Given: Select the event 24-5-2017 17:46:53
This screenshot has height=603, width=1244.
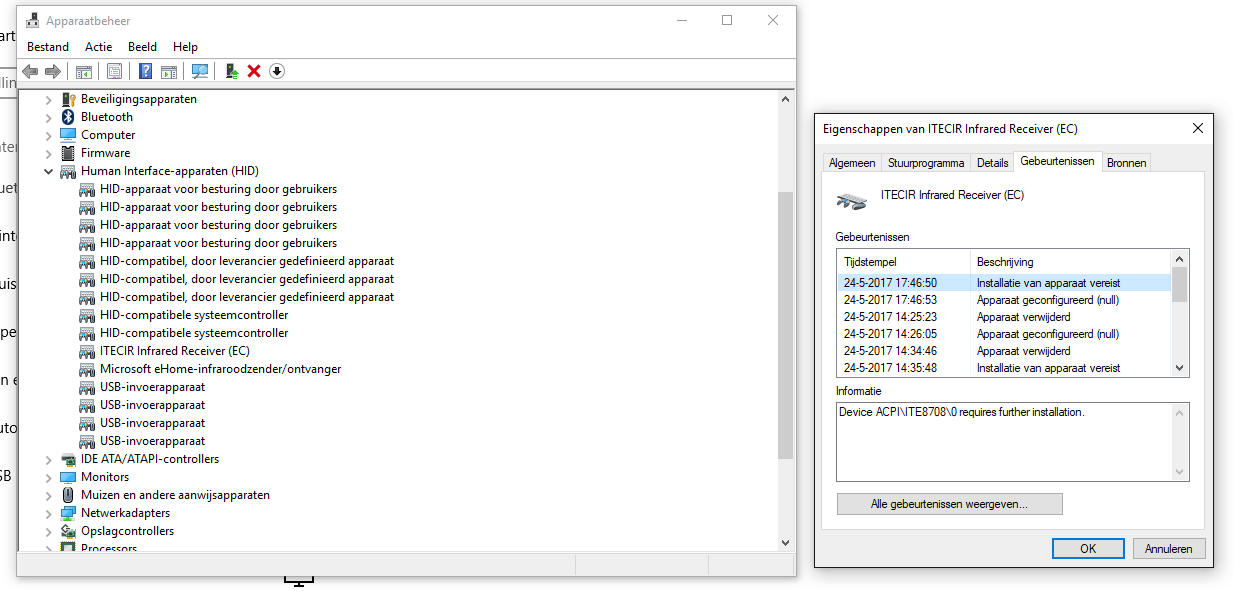Looking at the screenshot, I should coord(1004,300).
